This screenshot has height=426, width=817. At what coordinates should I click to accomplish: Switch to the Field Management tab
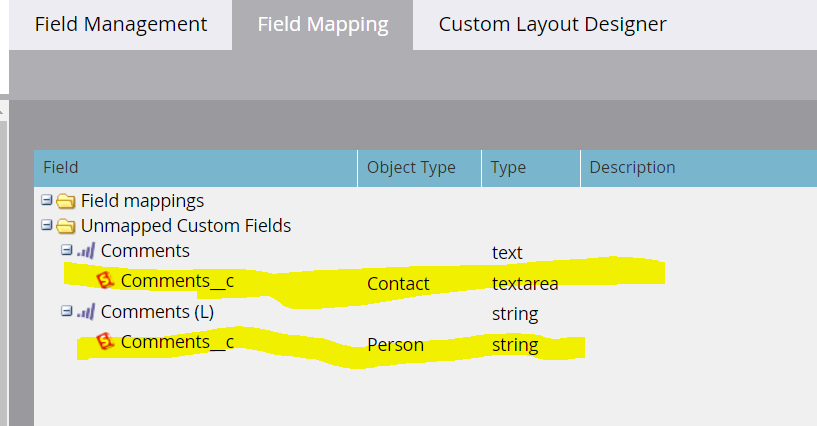coord(121,24)
